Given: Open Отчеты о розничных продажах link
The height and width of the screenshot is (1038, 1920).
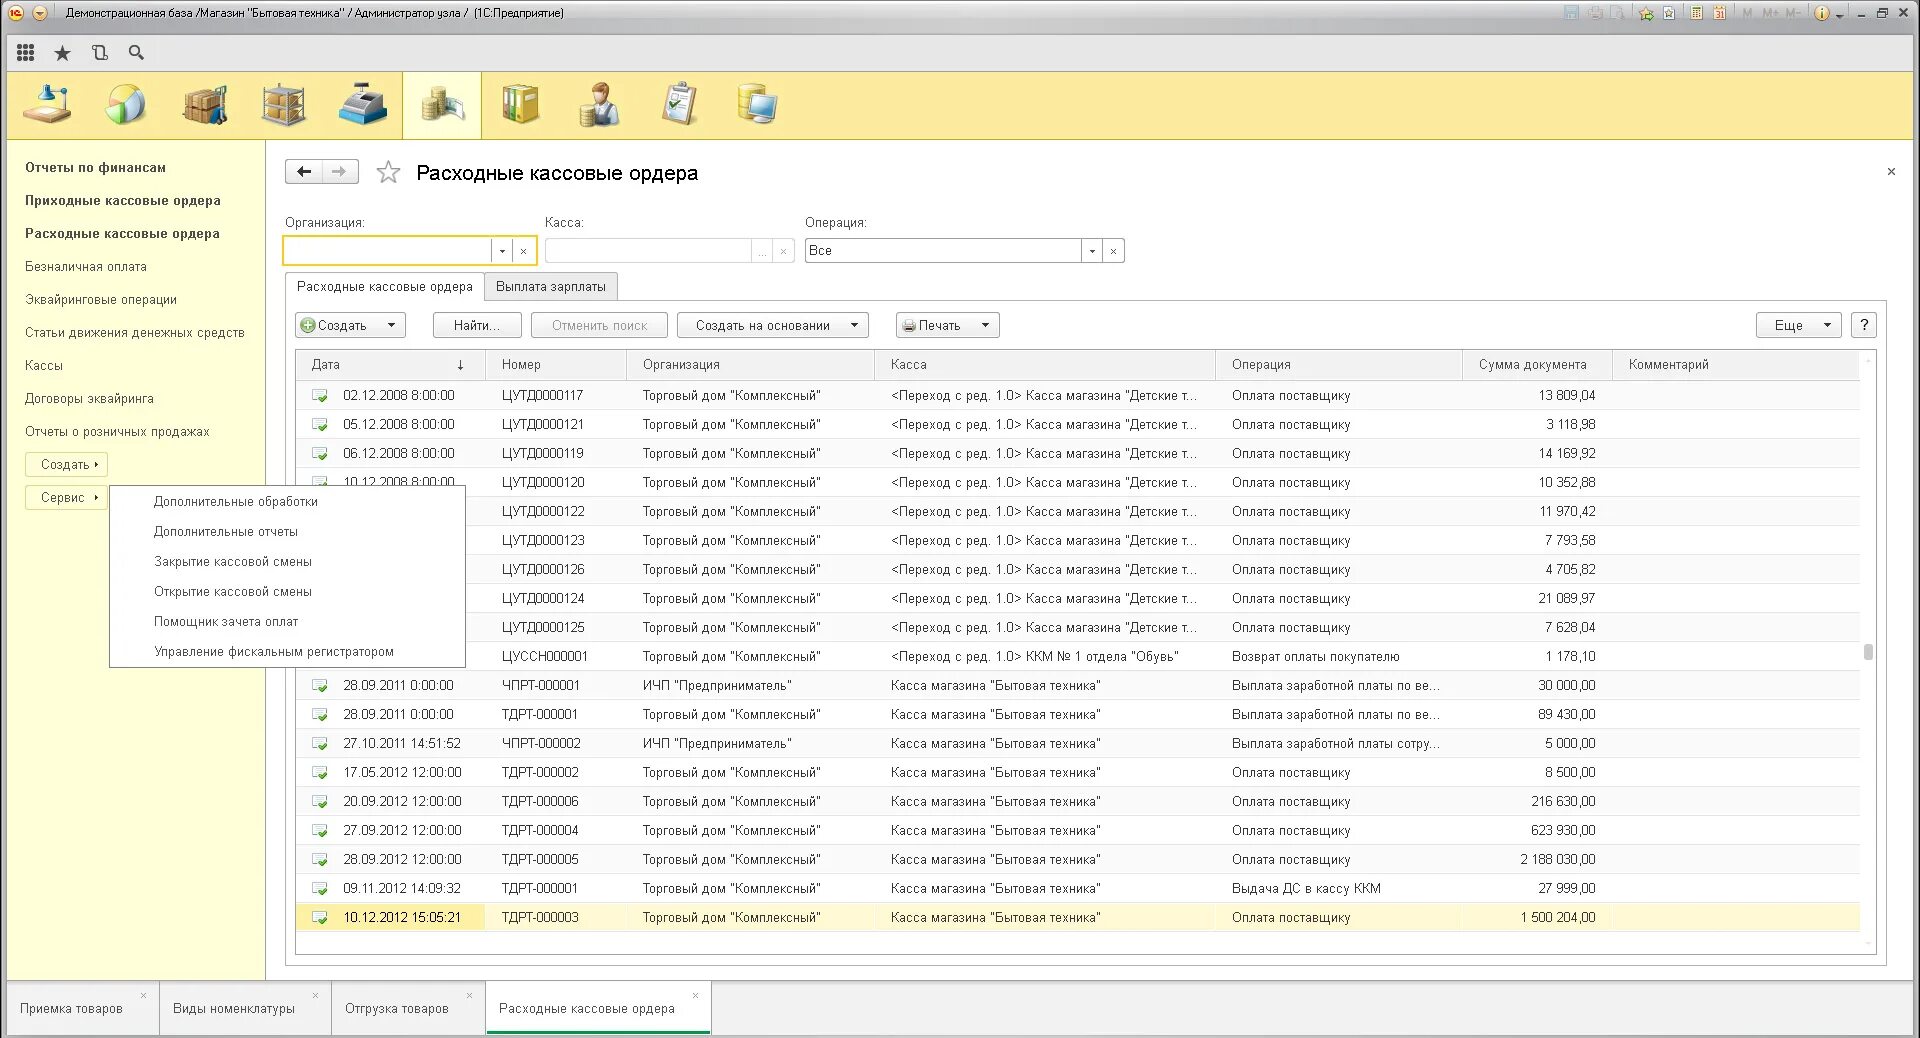Looking at the screenshot, I should tap(118, 432).
